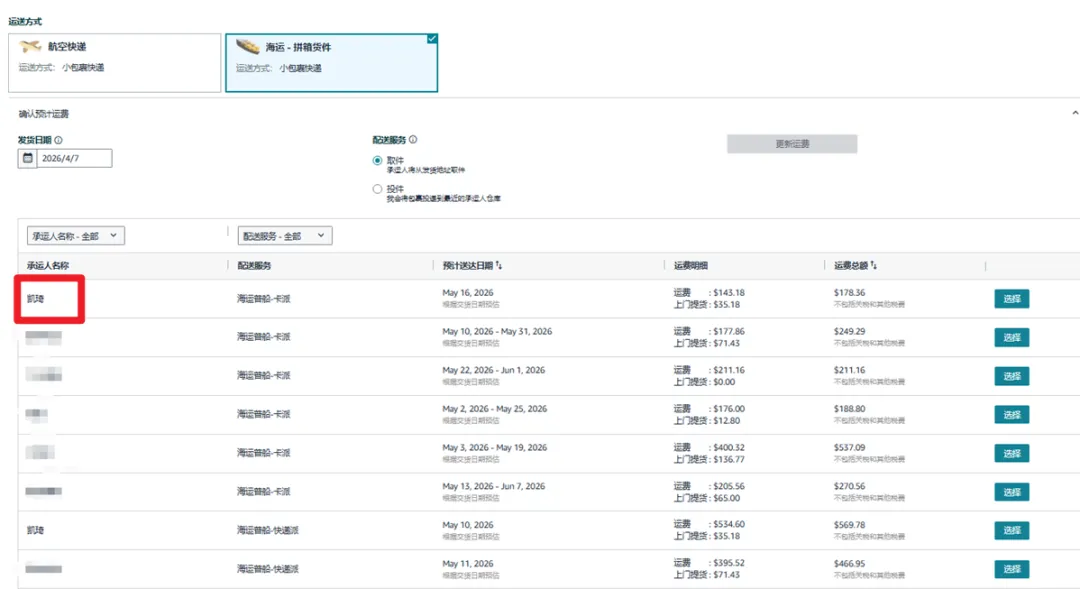Click the 确认预计运费 section title

pyautogui.click(x=43, y=114)
